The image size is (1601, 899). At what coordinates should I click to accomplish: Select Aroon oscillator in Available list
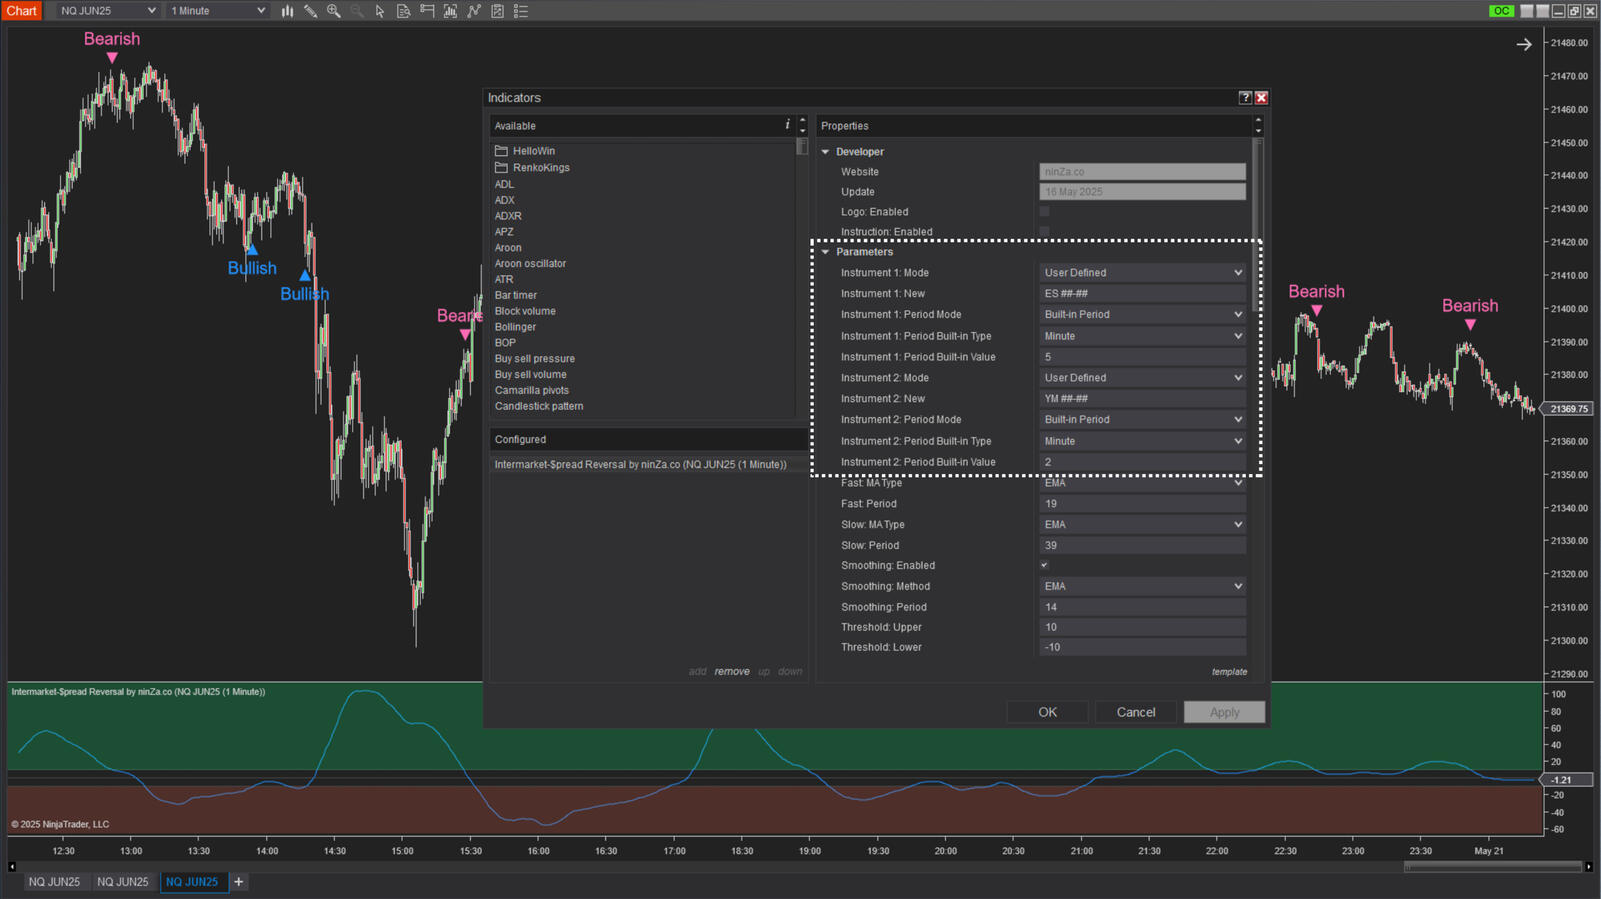click(530, 264)
